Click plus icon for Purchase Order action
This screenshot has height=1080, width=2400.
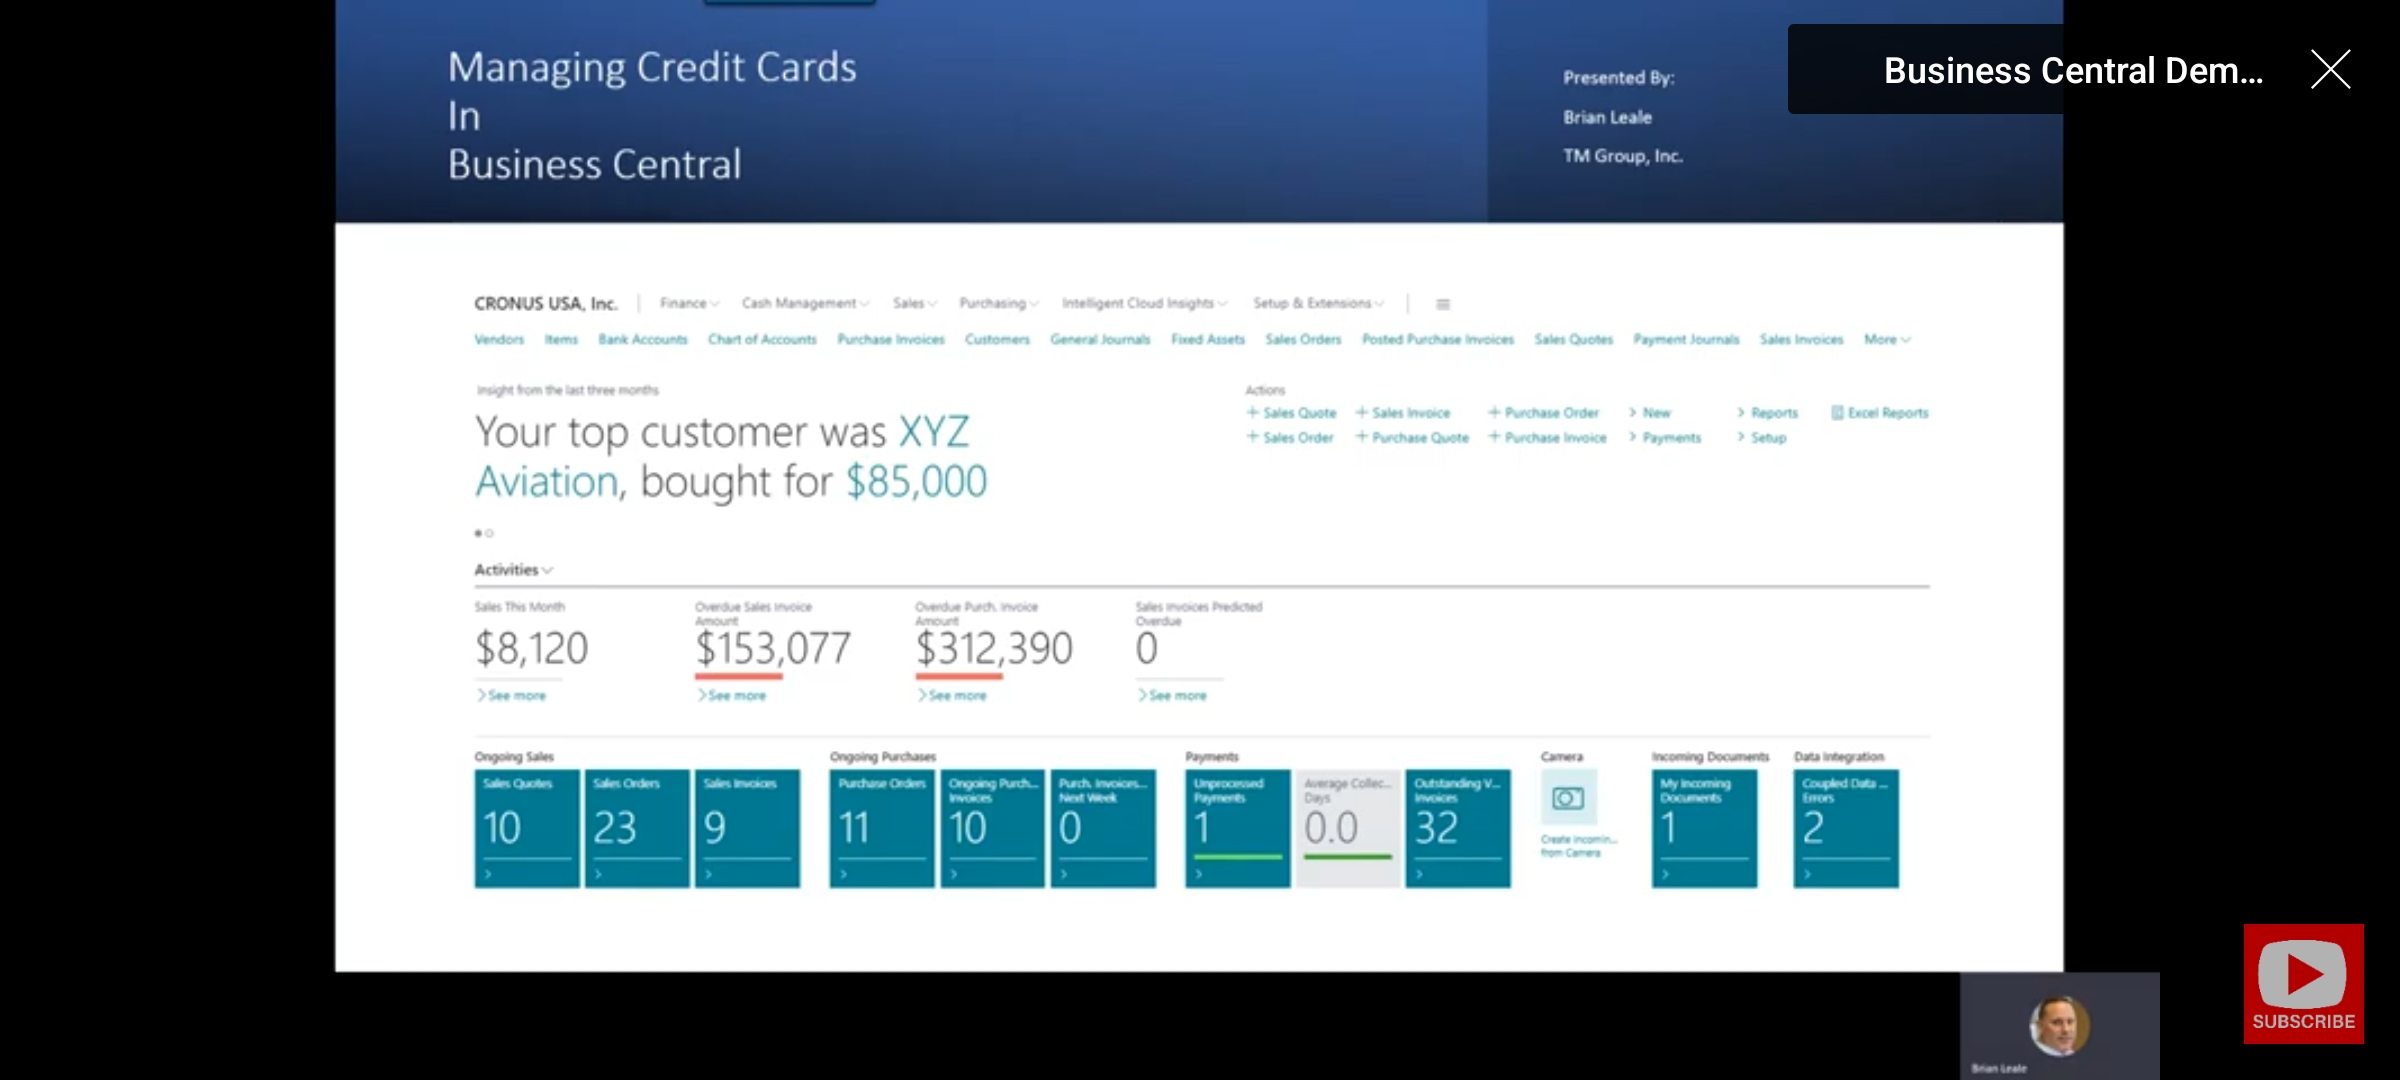[x=1494, y=413]
